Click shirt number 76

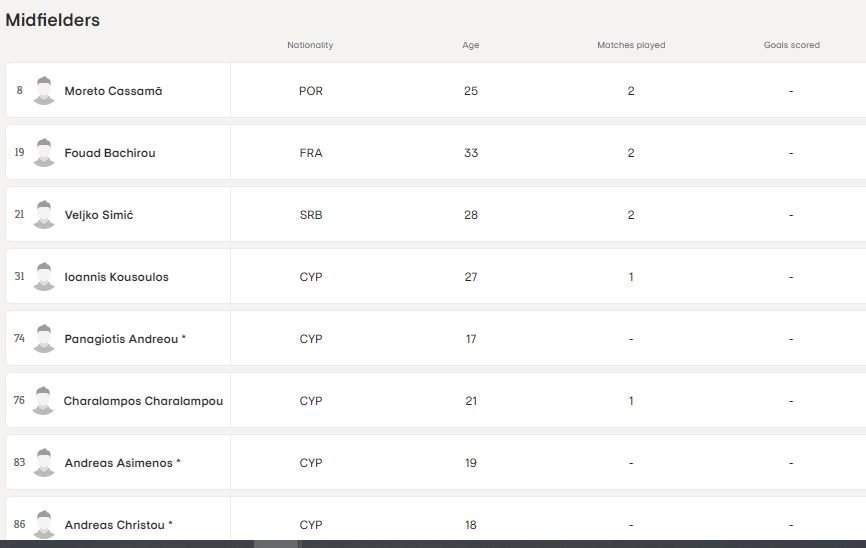pos(19,400)
